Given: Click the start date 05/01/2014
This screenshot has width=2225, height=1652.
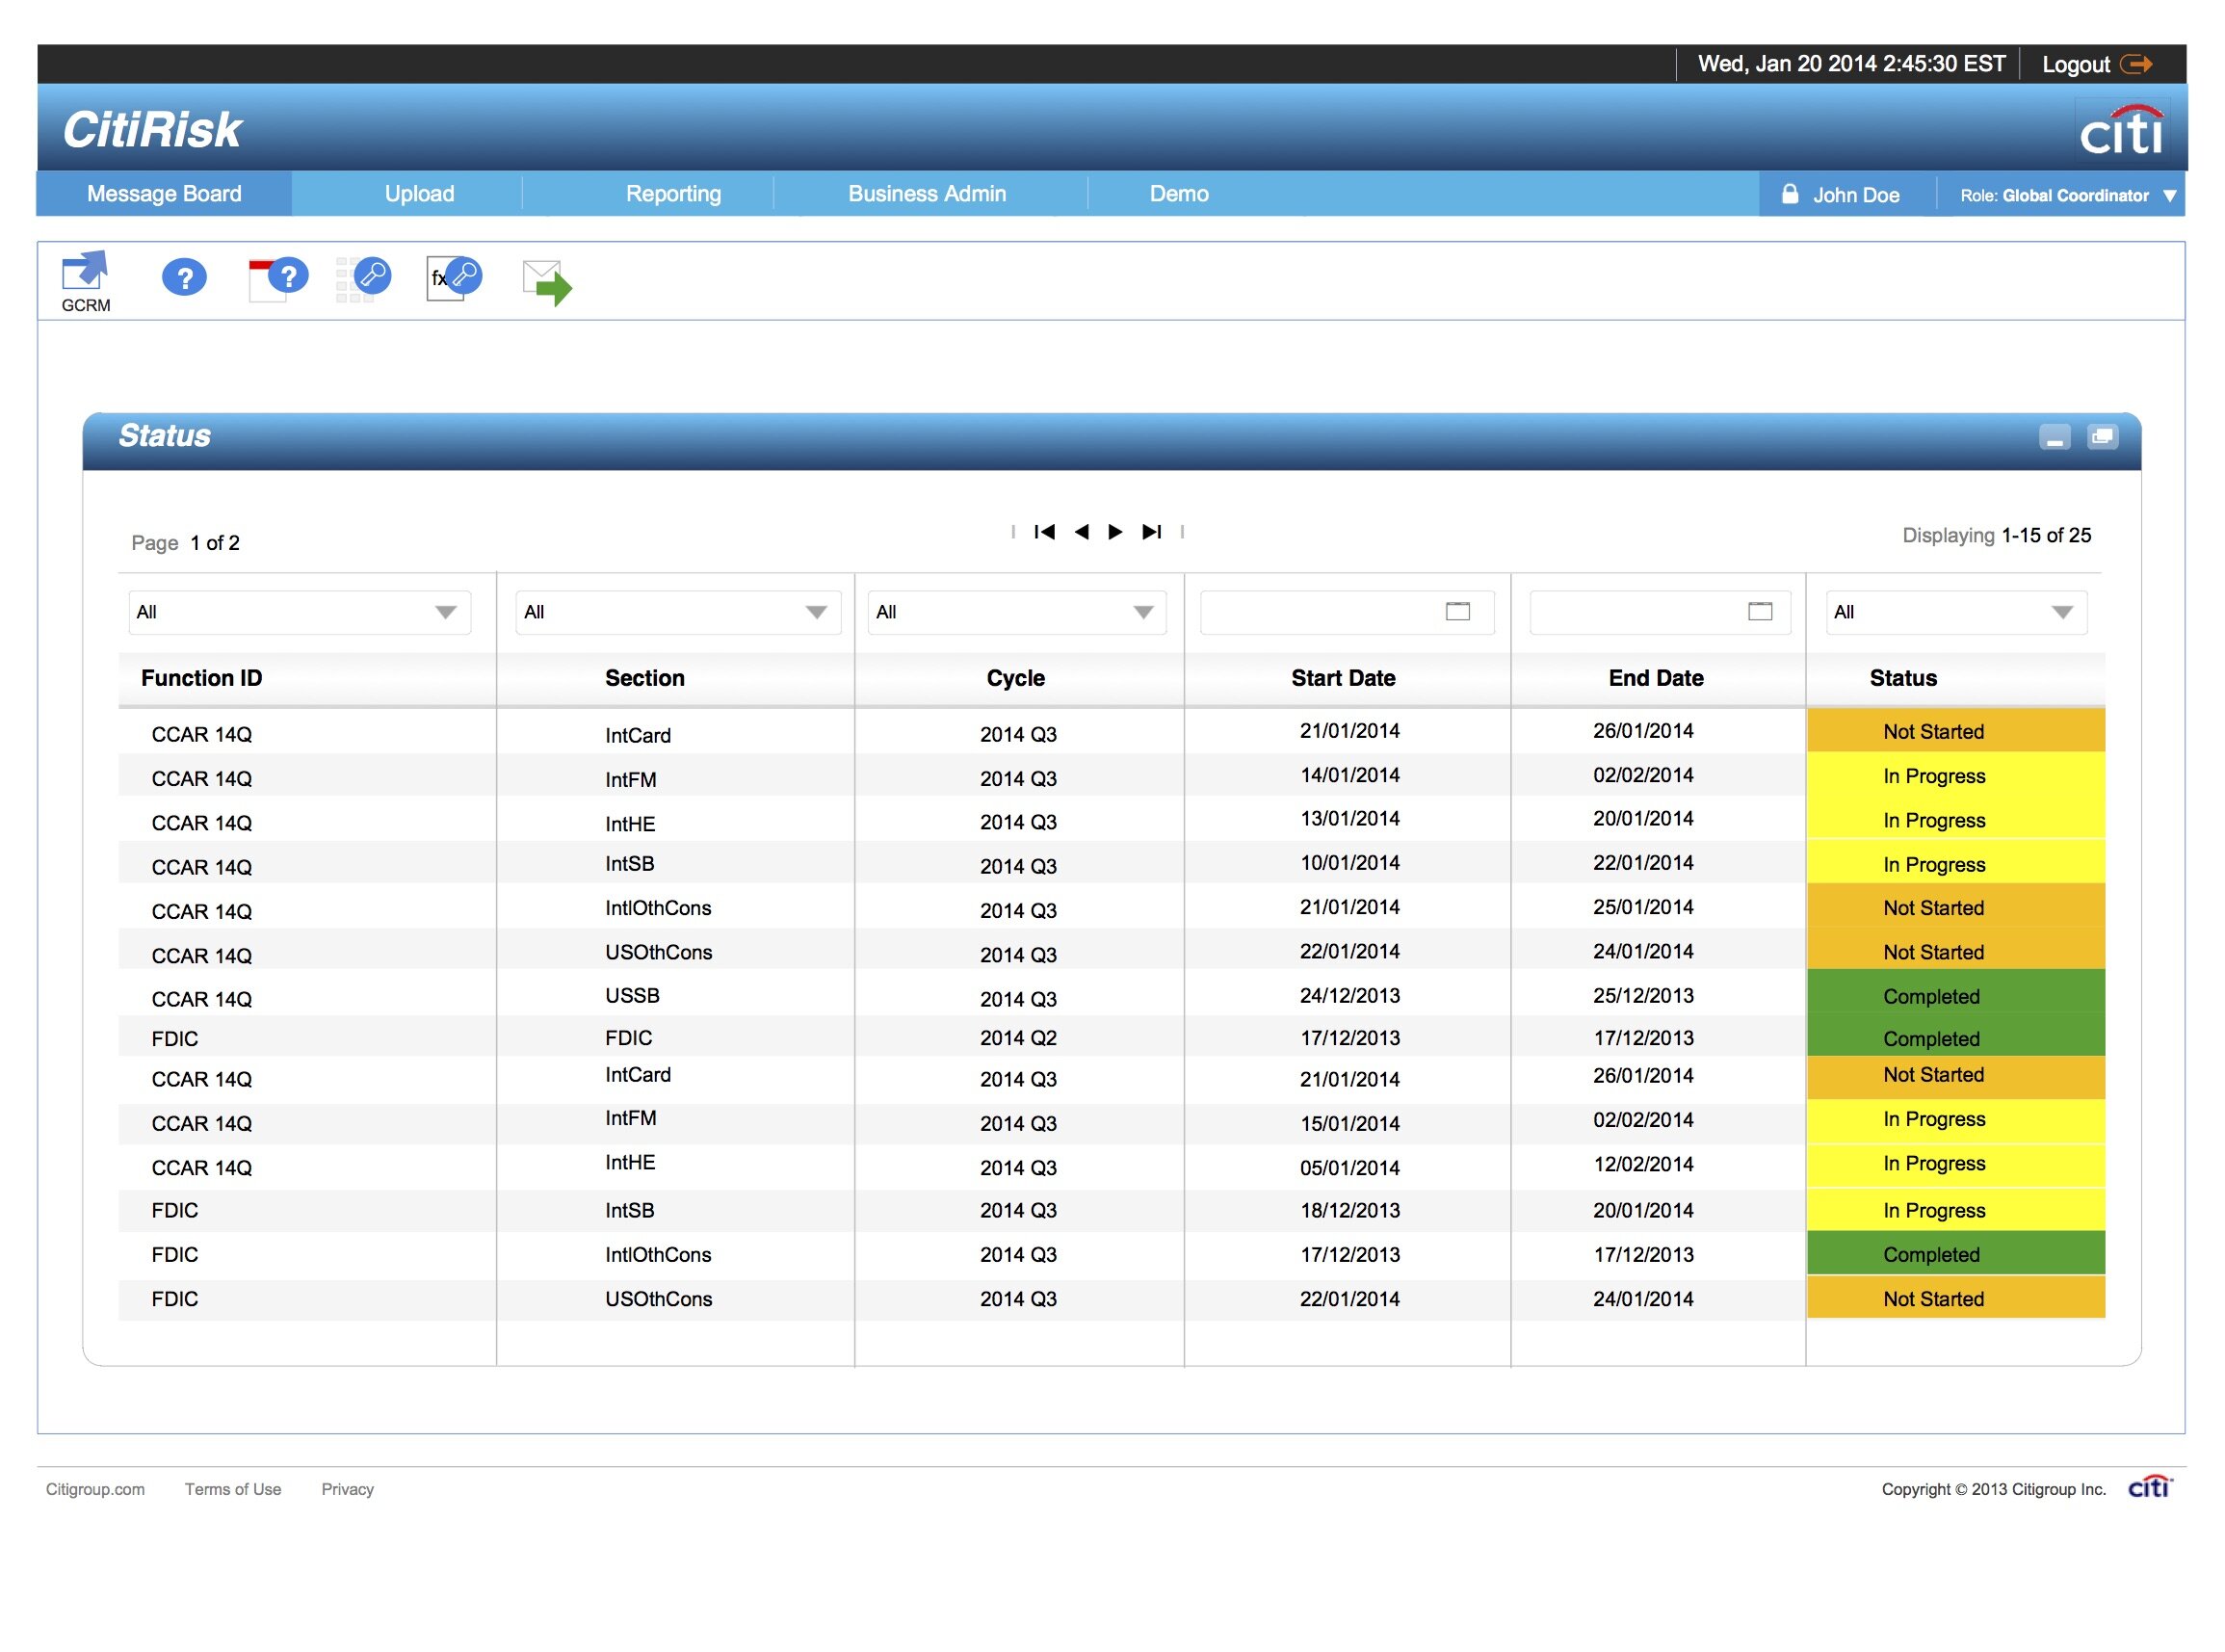Looking at the screenshot, I should pyautogui.click(x=1350, y=1168).
